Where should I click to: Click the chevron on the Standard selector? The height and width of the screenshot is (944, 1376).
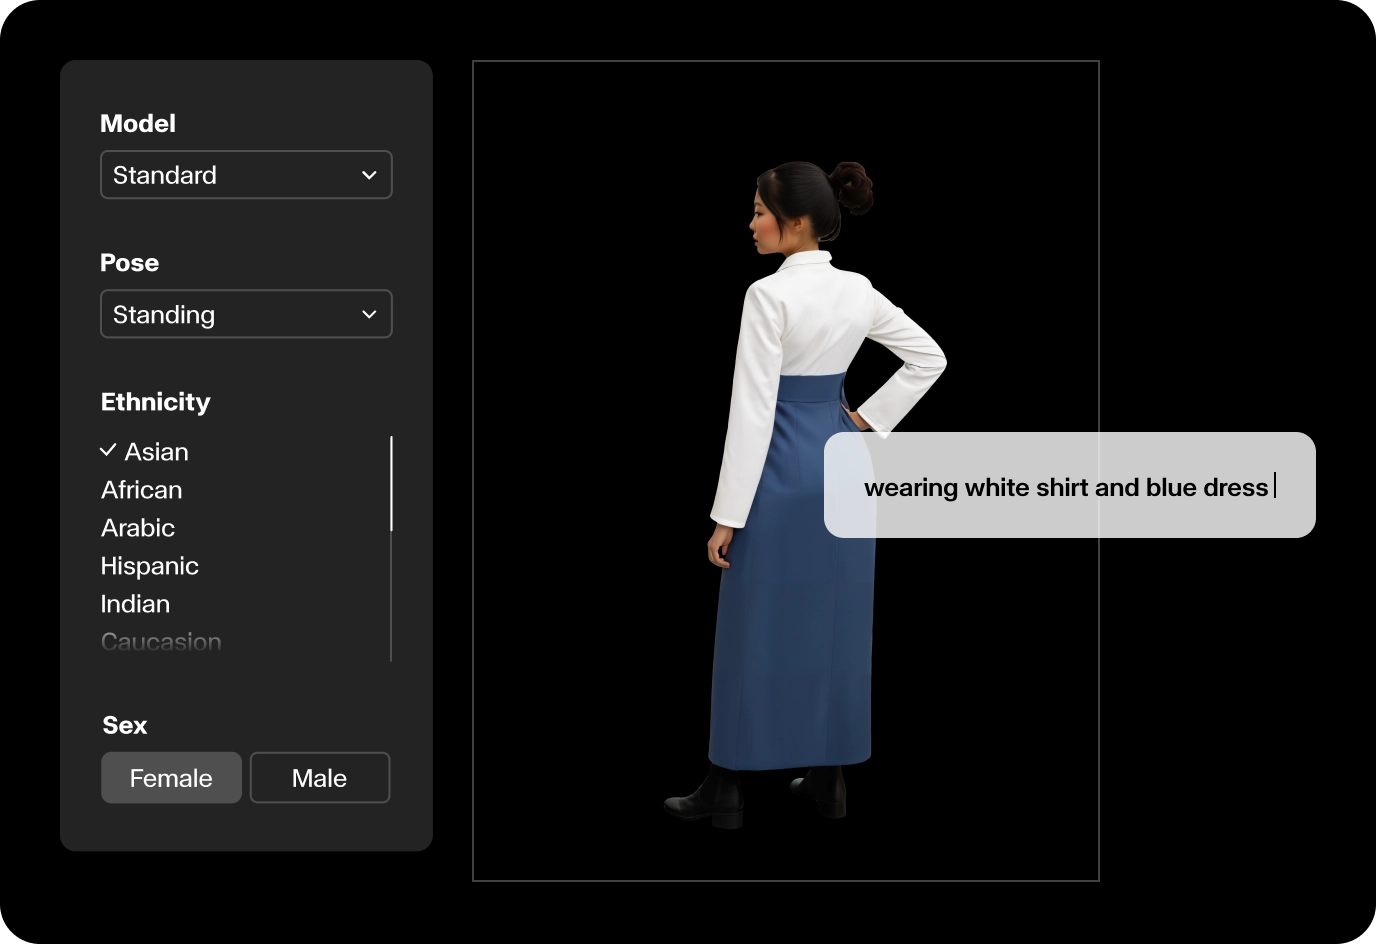tap(369, 174)
